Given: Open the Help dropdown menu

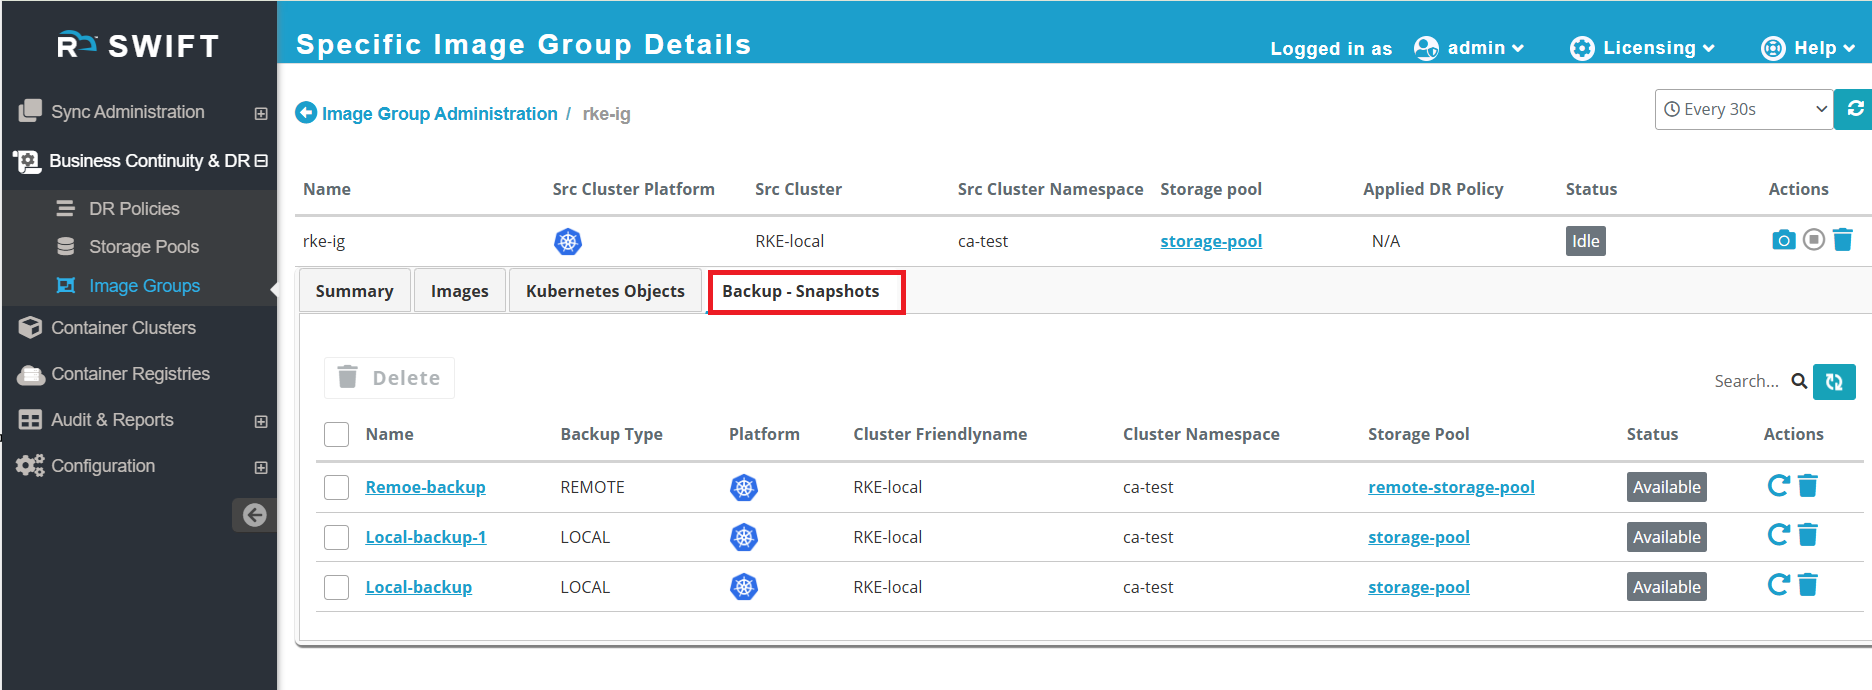Looking at the screenshot, I should coord(1808,48).
